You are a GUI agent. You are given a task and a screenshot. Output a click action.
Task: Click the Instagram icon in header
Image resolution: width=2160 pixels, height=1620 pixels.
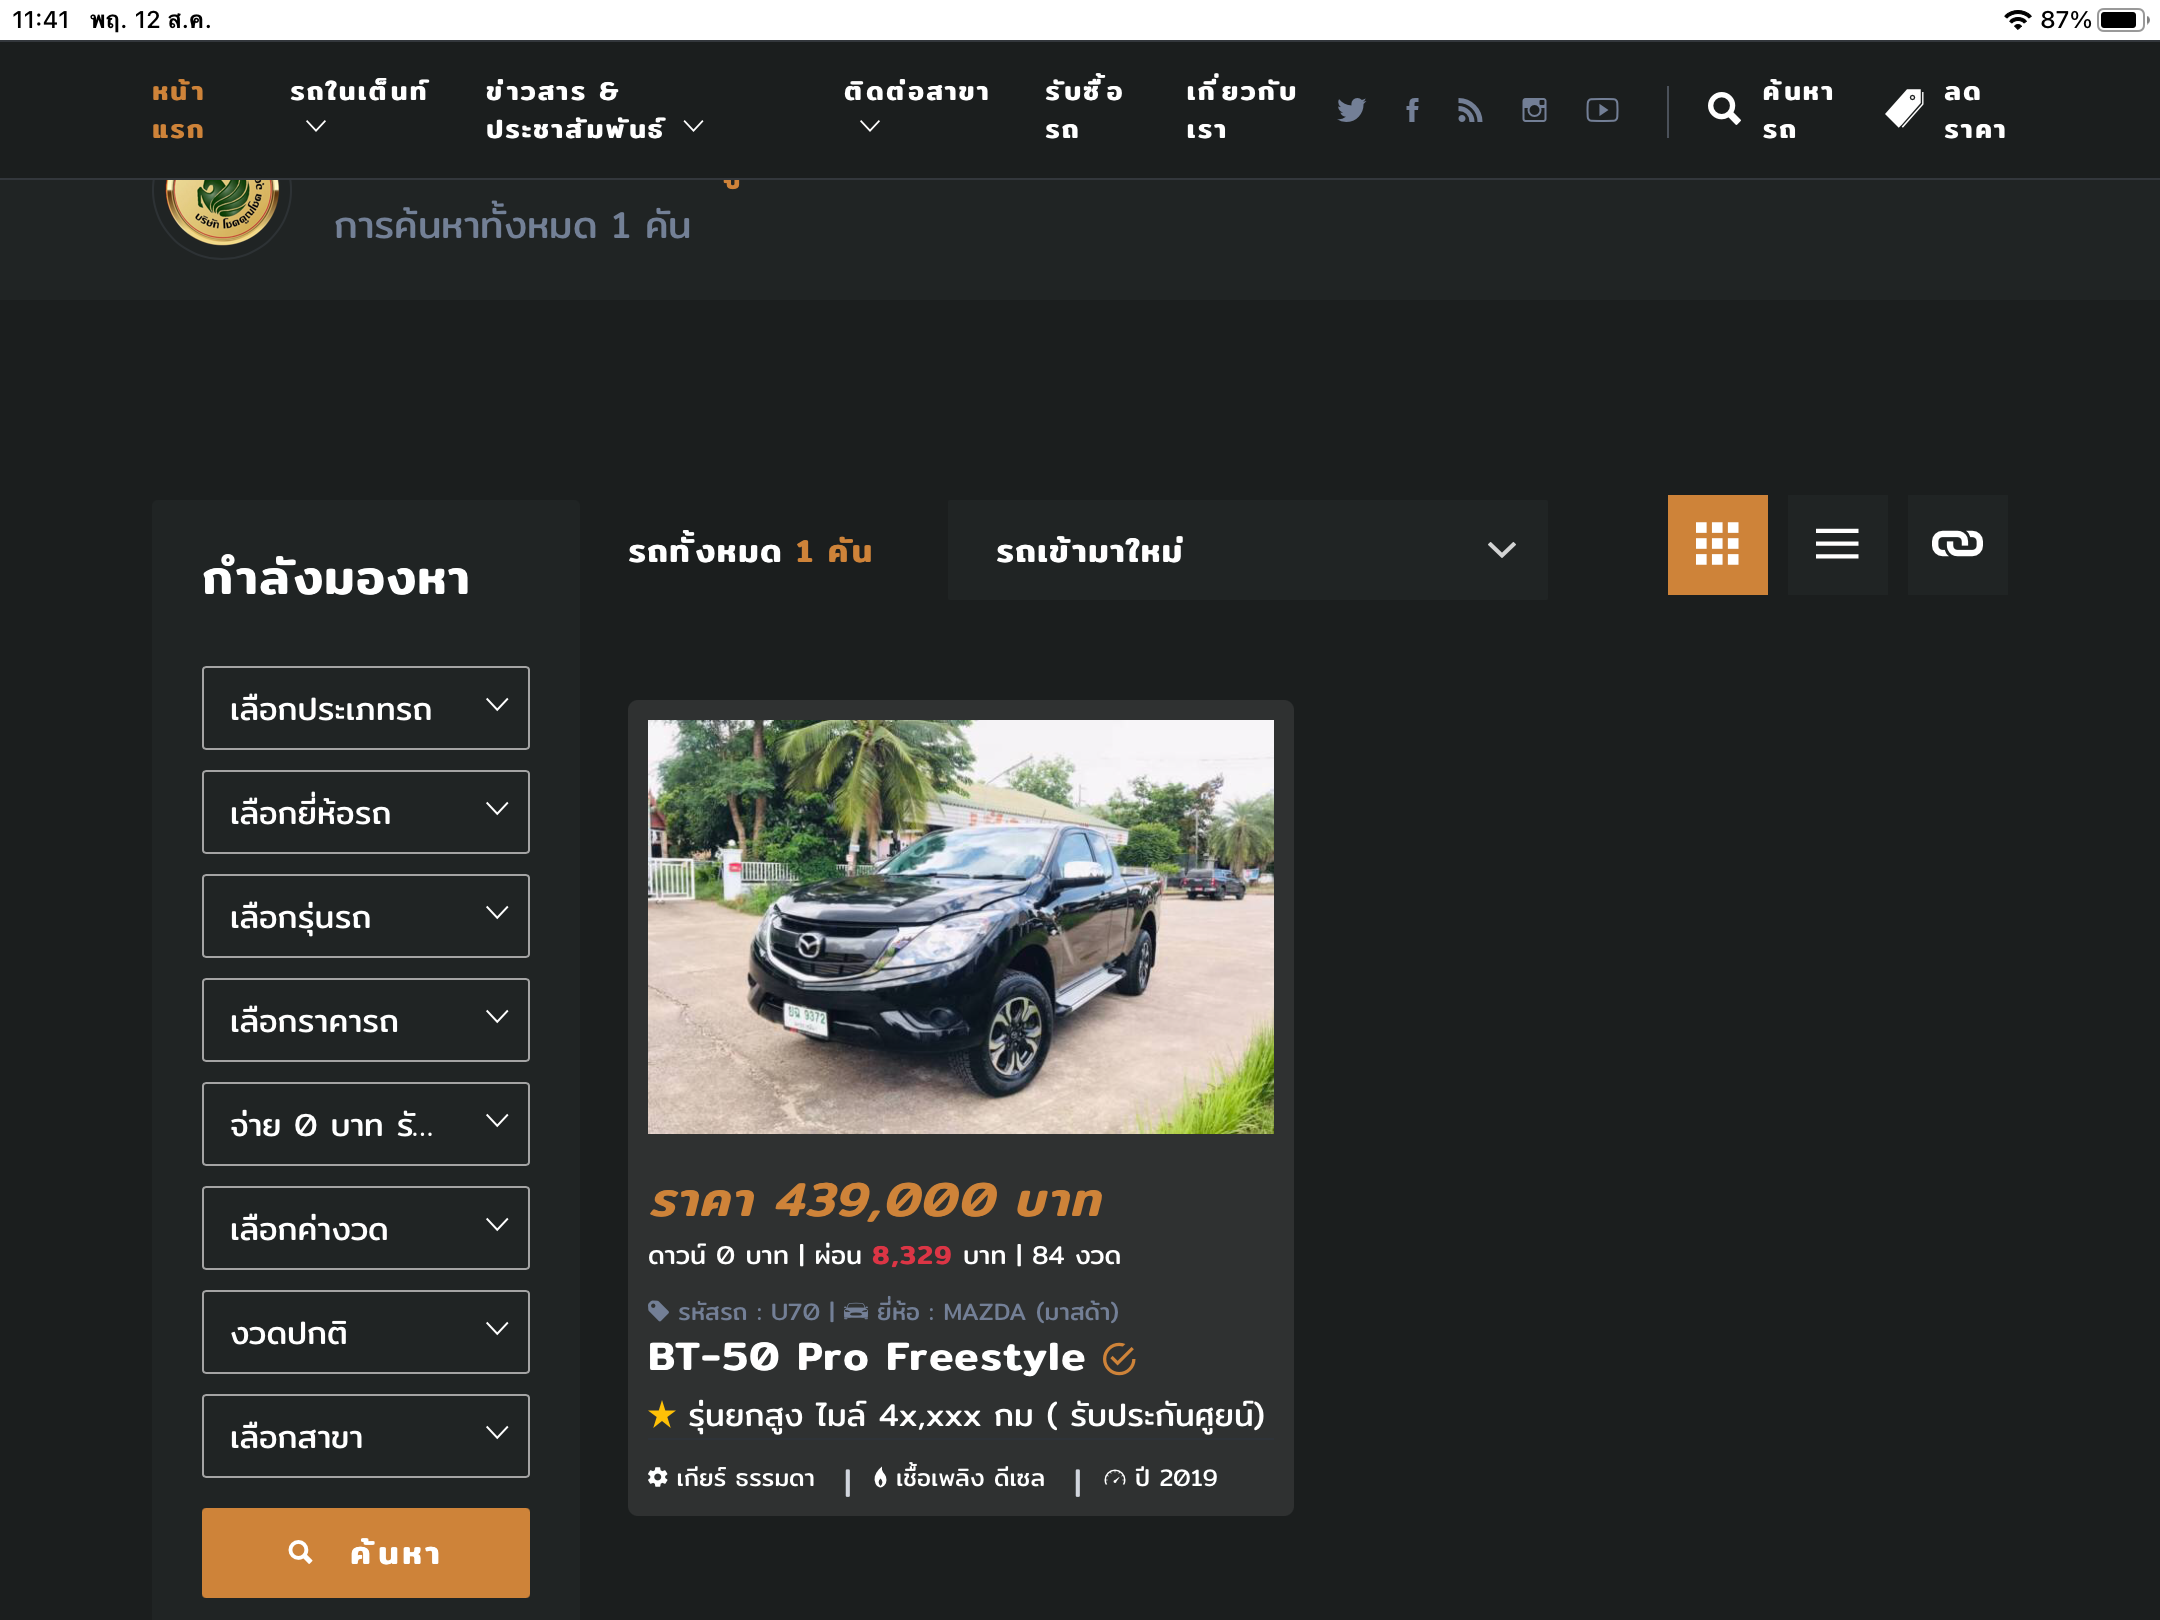click(x=1534, y=110)
